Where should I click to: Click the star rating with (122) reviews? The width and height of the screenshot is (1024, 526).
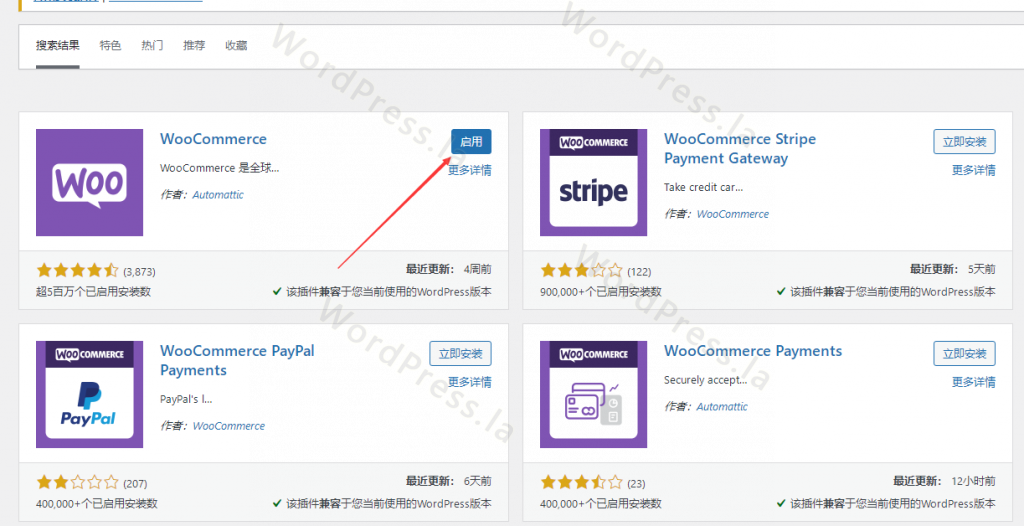(581, 271)
